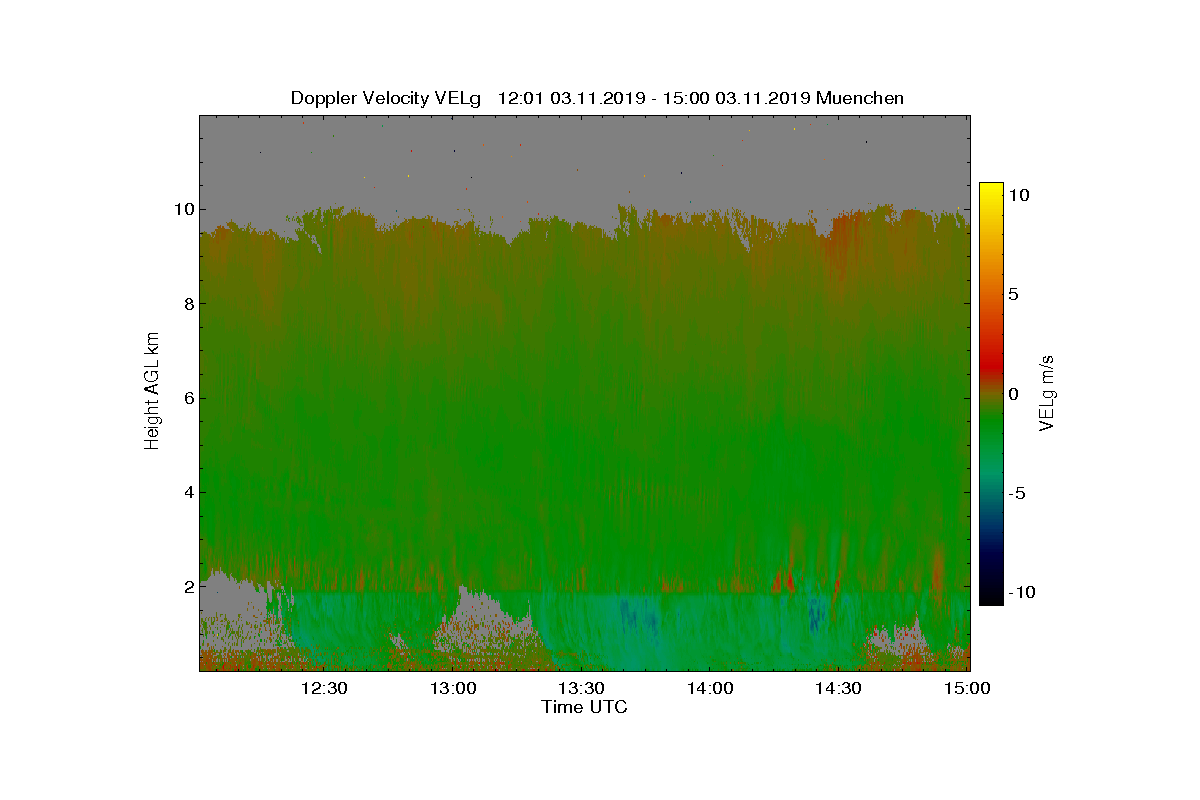Click the height axis '2' tick label
The width and height of the screenshot is (1200, 800).
click(188, 586)
